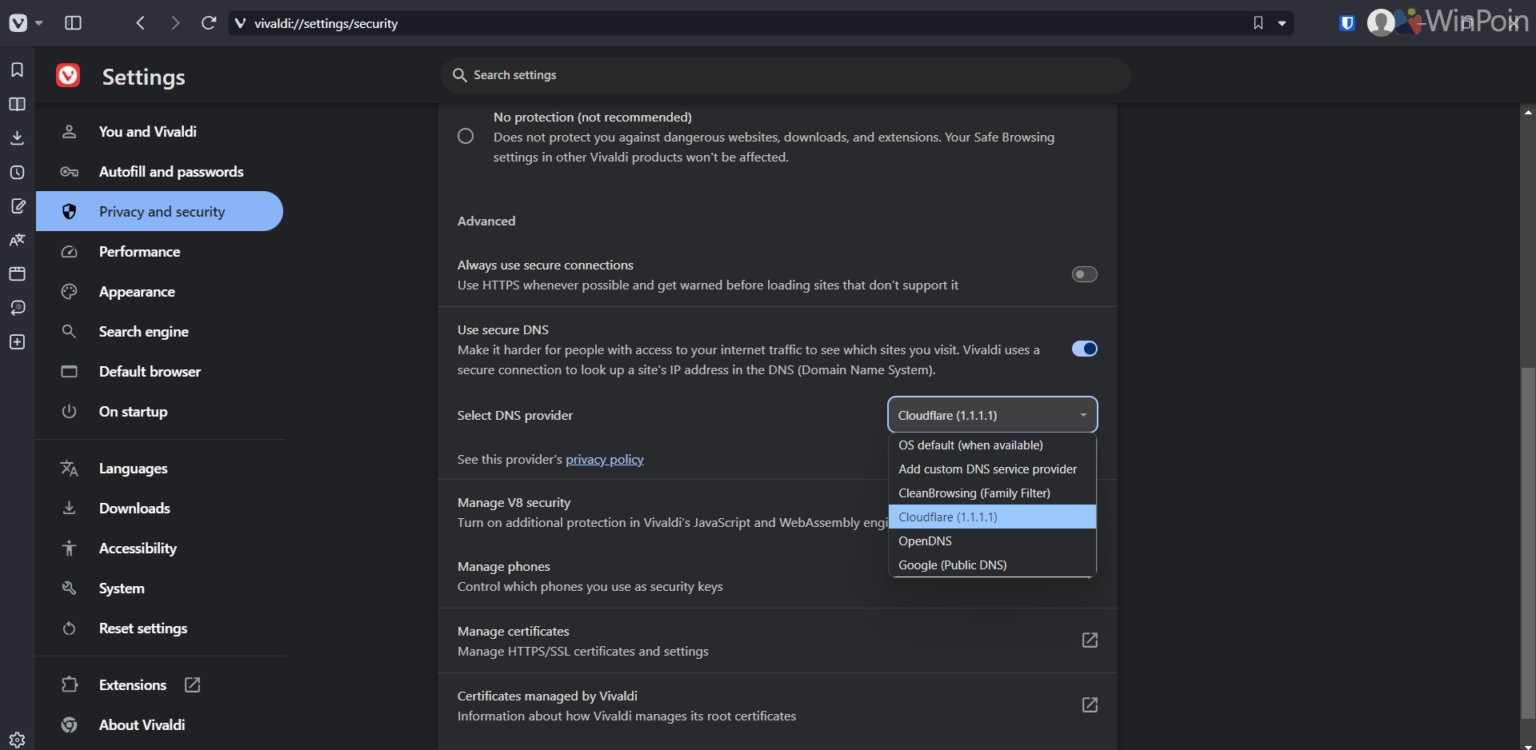Screen dimensions: 1536x750
Task: Open the chat bubble panel icon
Action: click(17, 308)
